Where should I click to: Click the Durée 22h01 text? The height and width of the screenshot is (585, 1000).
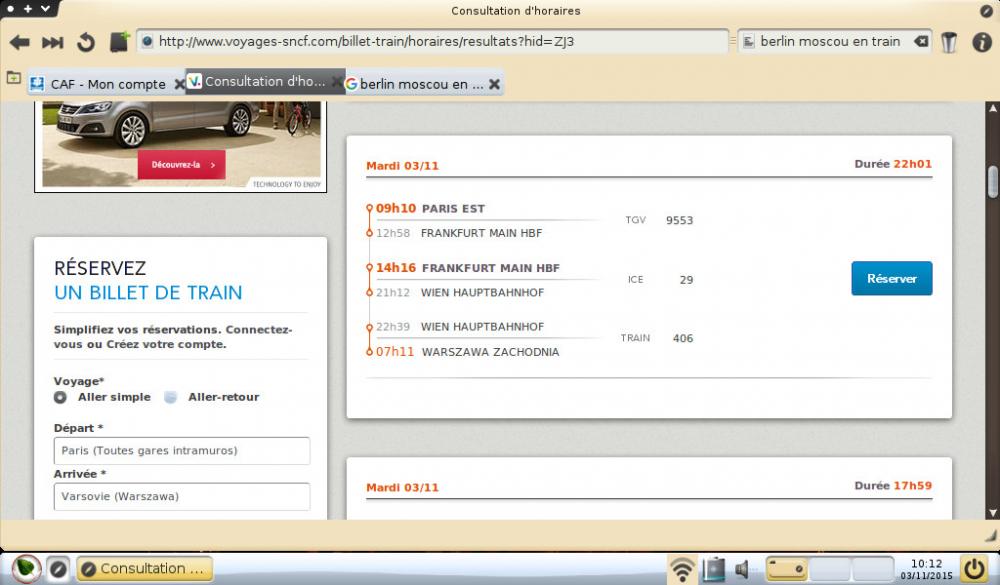click(x=893, y=164)
